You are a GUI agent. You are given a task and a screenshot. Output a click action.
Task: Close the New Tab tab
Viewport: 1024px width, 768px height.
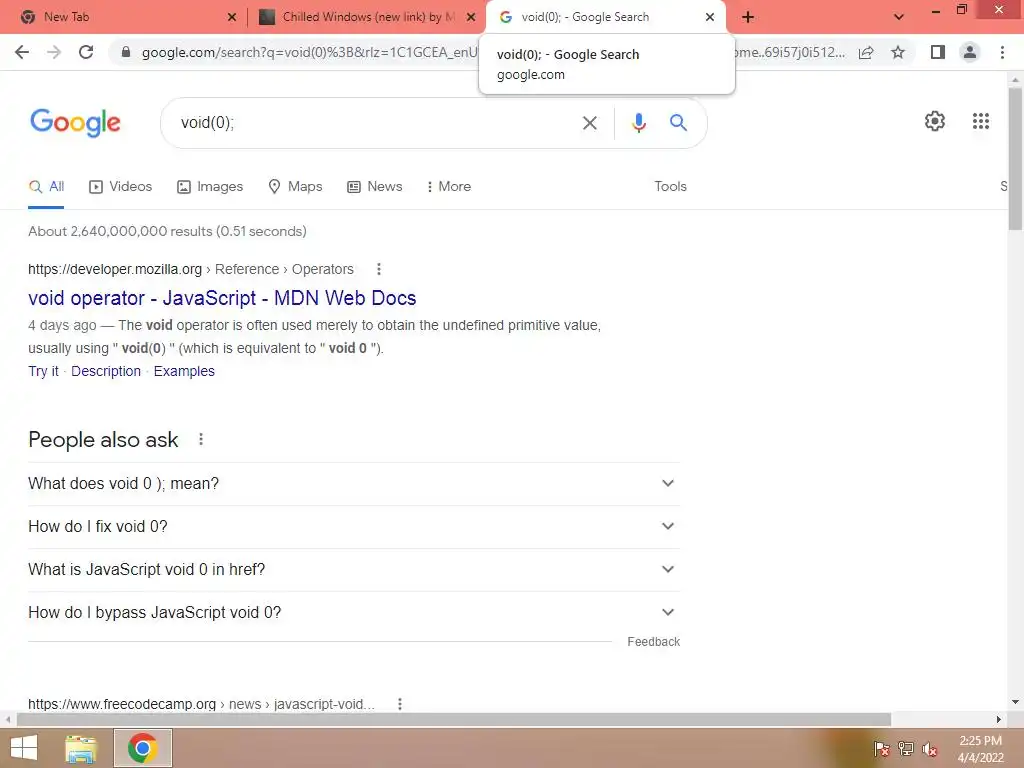pyautogui.click(x=232, y=17)
